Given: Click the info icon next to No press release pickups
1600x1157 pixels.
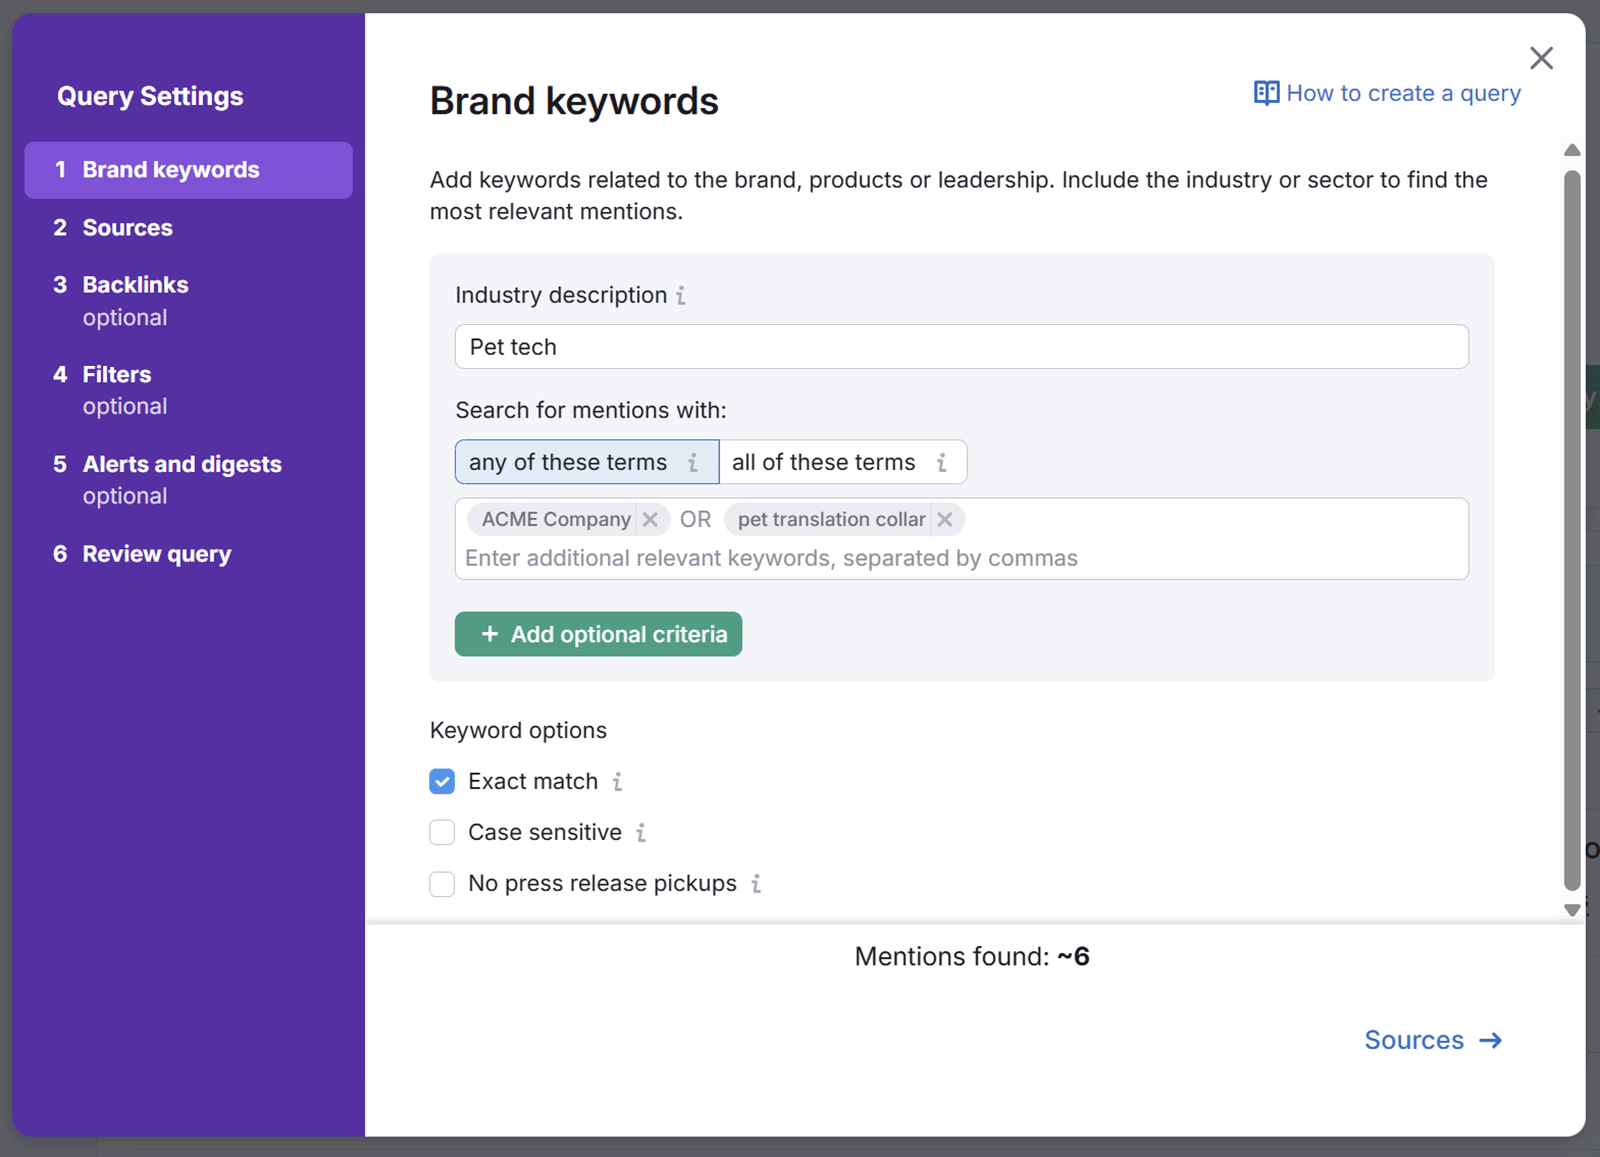Looking at the screenshot, I should click(x=757, y=883).
